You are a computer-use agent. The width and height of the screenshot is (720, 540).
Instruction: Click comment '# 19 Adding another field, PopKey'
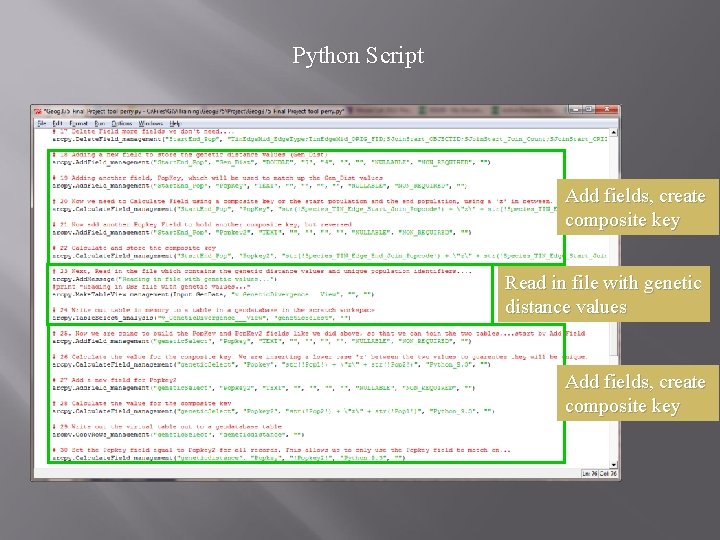tap(217, 178)
